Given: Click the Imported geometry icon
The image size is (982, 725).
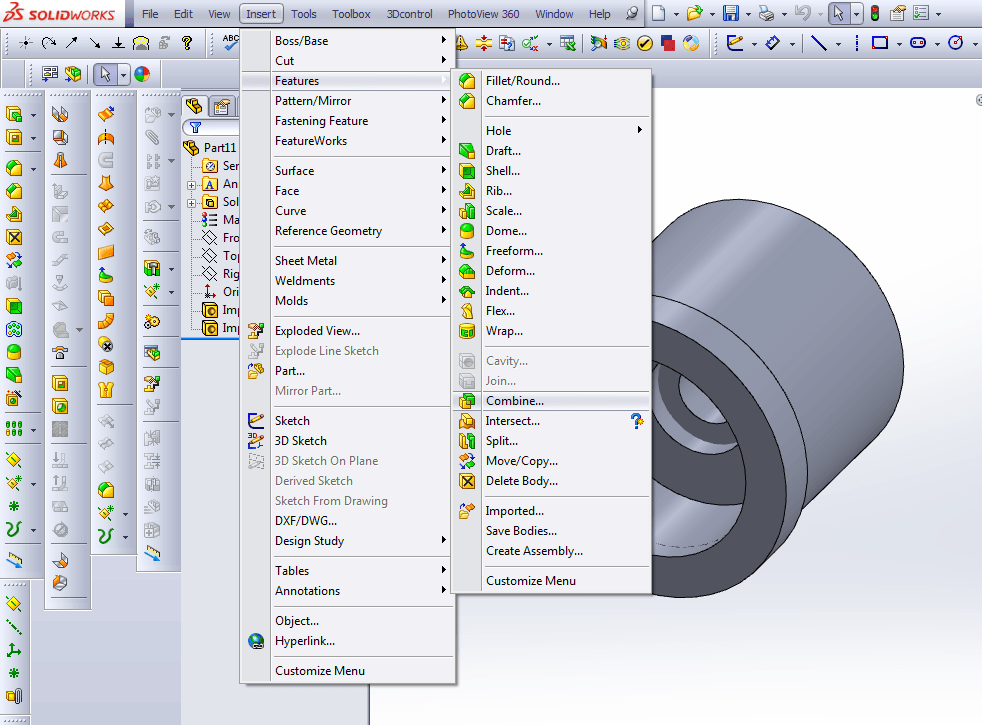Looking at the screenshot, I should 467,511.
